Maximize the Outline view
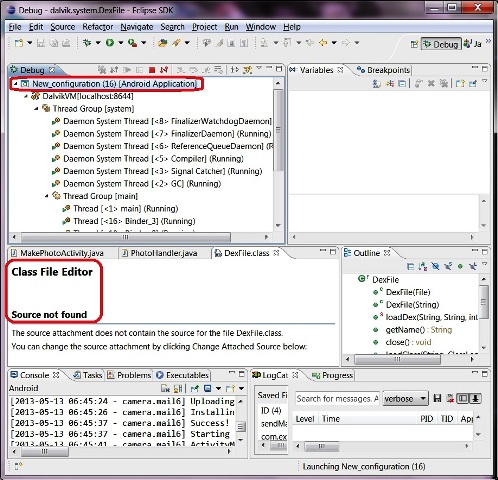 [485, 252]
